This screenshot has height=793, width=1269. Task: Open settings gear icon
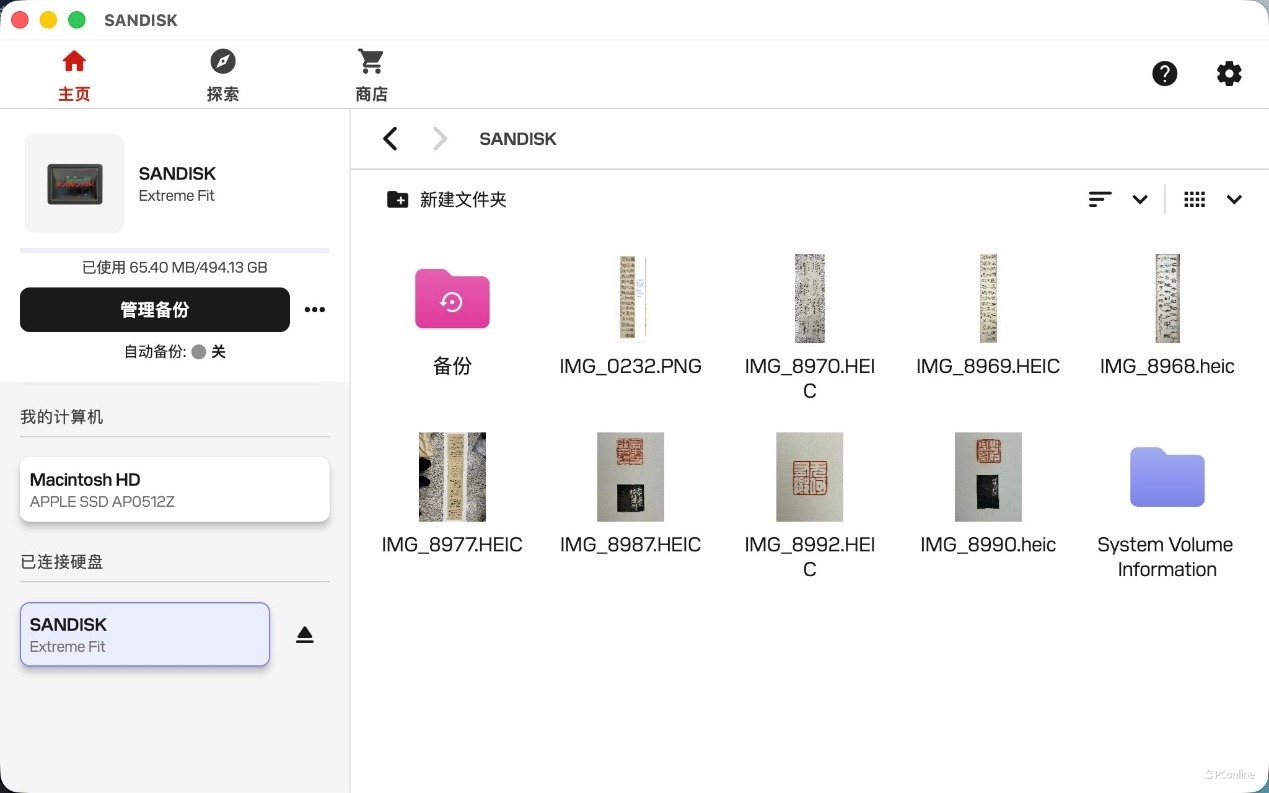pos(1229,73)
